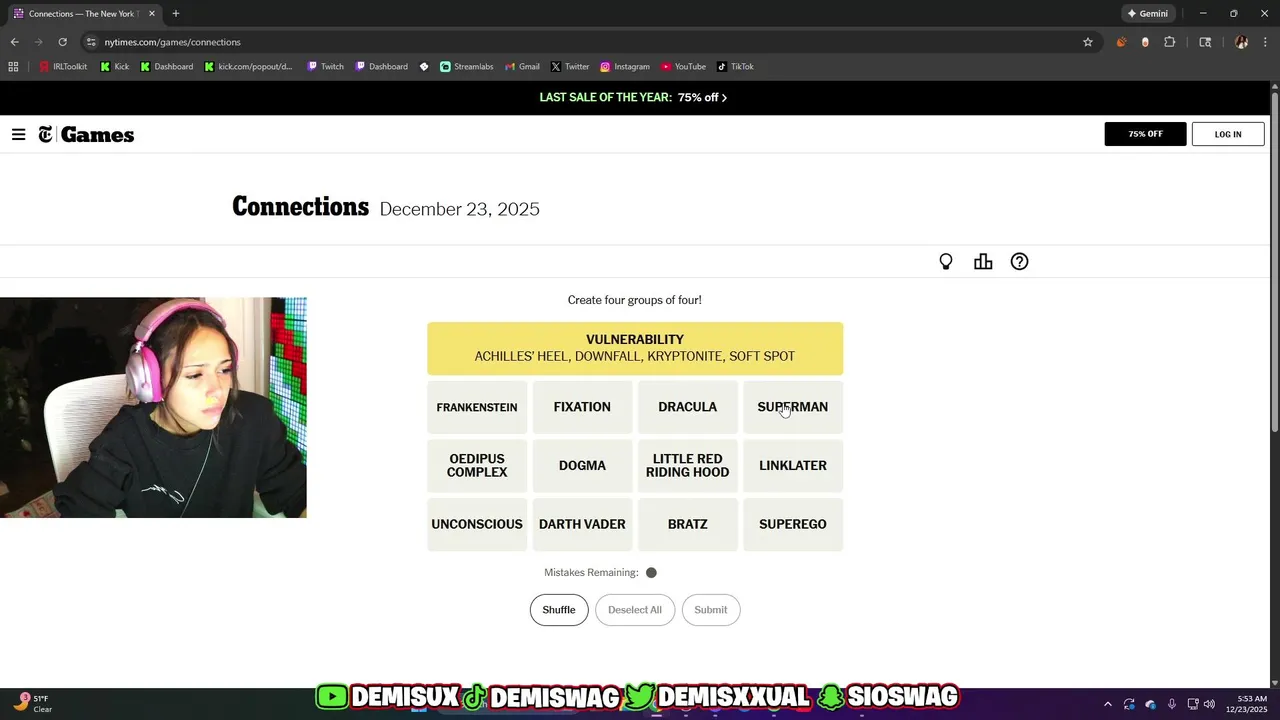1280x720 pixels.
Task: Open a new browser tab
Action: (176, 14)
